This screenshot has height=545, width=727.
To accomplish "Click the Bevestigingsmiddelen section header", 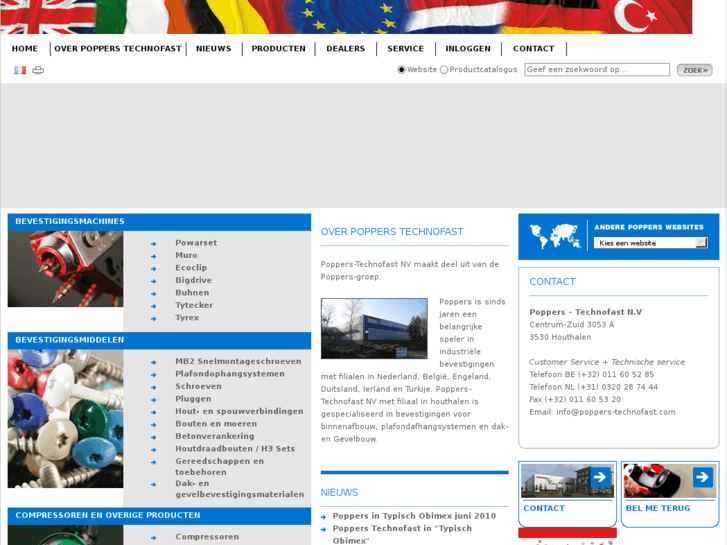I will click(159, 340).
